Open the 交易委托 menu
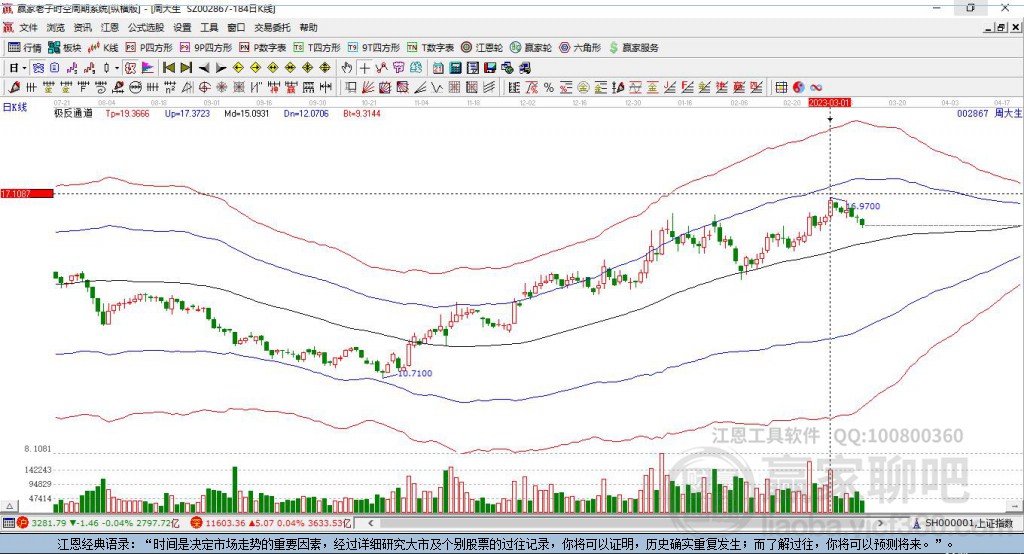Image resolution: width=1024 pixels, height=554 pixels. tap(272, 27)
